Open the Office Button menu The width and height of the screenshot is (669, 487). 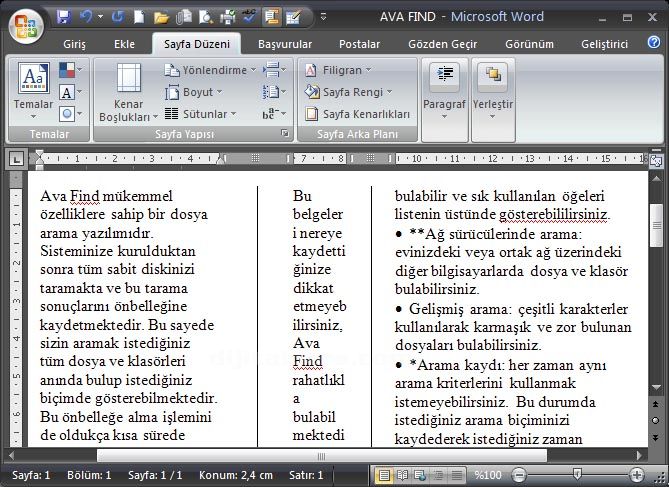(x=26, y=26)
